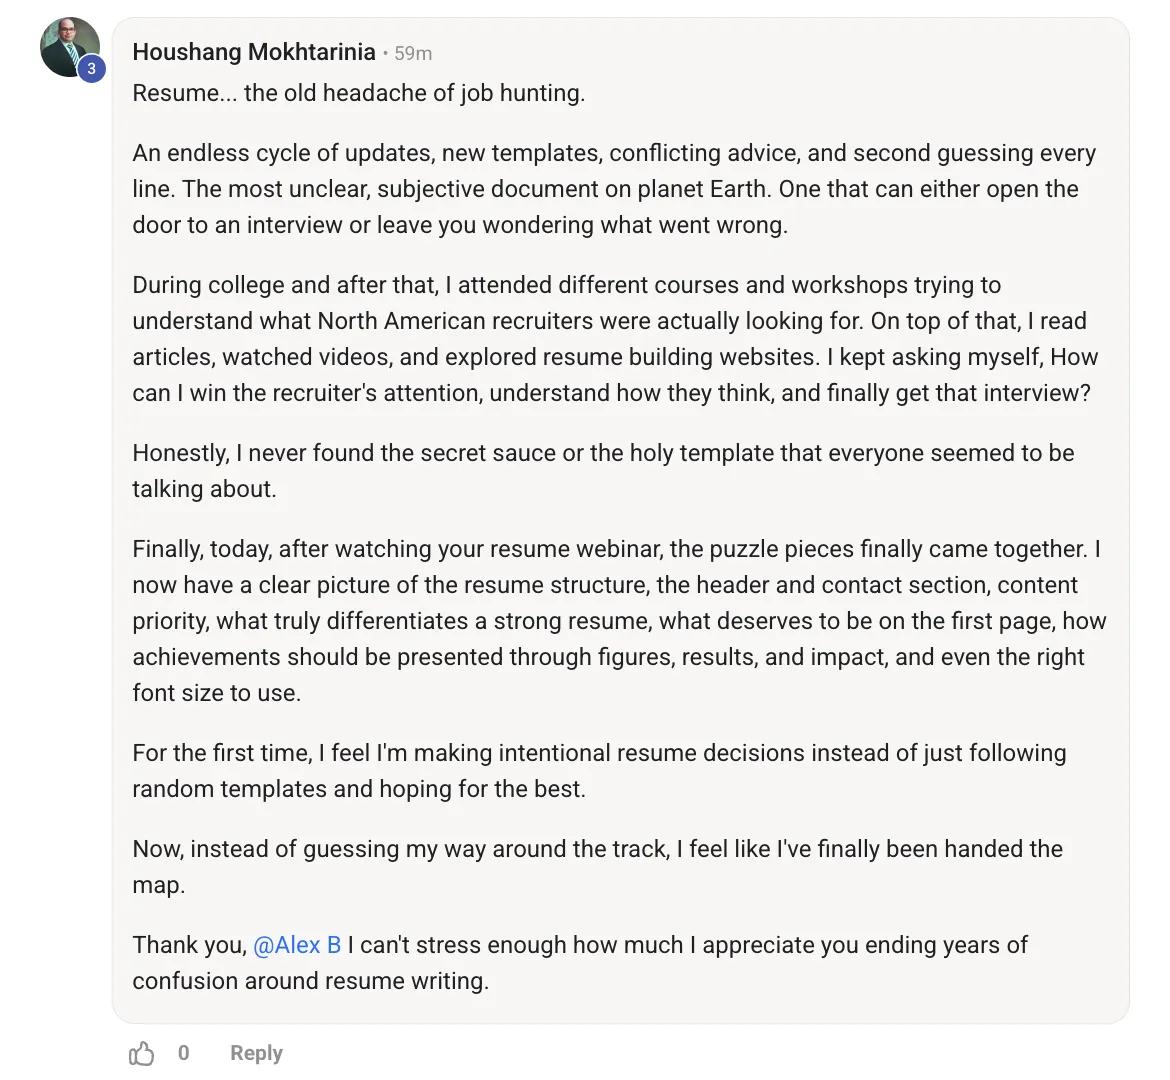
Task: Click the Reply button
Action: [256, 1052]
